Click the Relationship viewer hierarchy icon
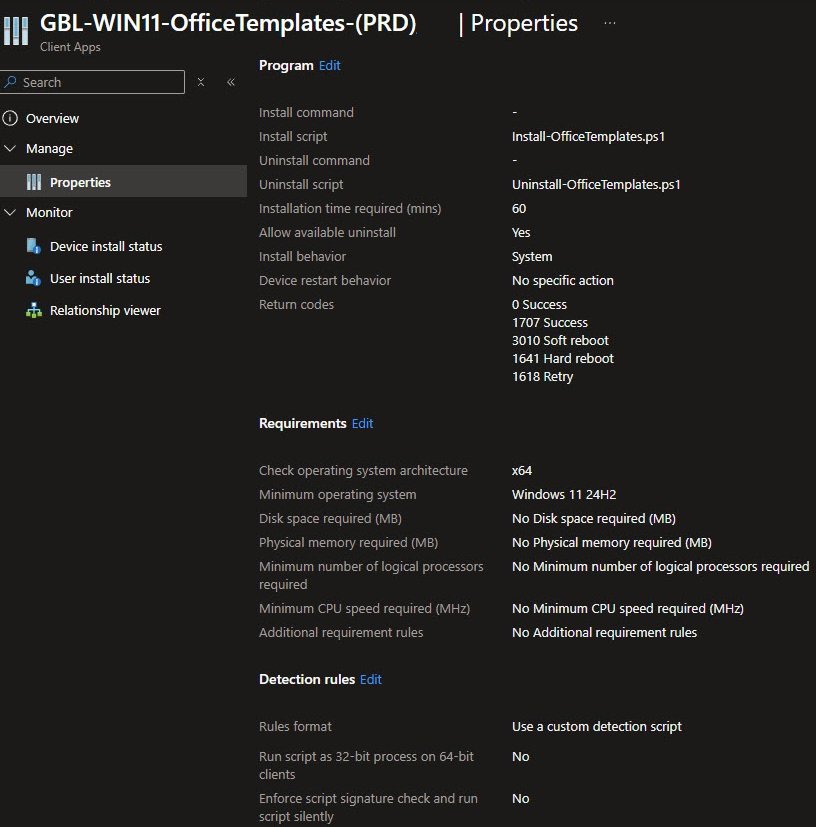This screenshot has height=827, width=816. click(34, 310)
